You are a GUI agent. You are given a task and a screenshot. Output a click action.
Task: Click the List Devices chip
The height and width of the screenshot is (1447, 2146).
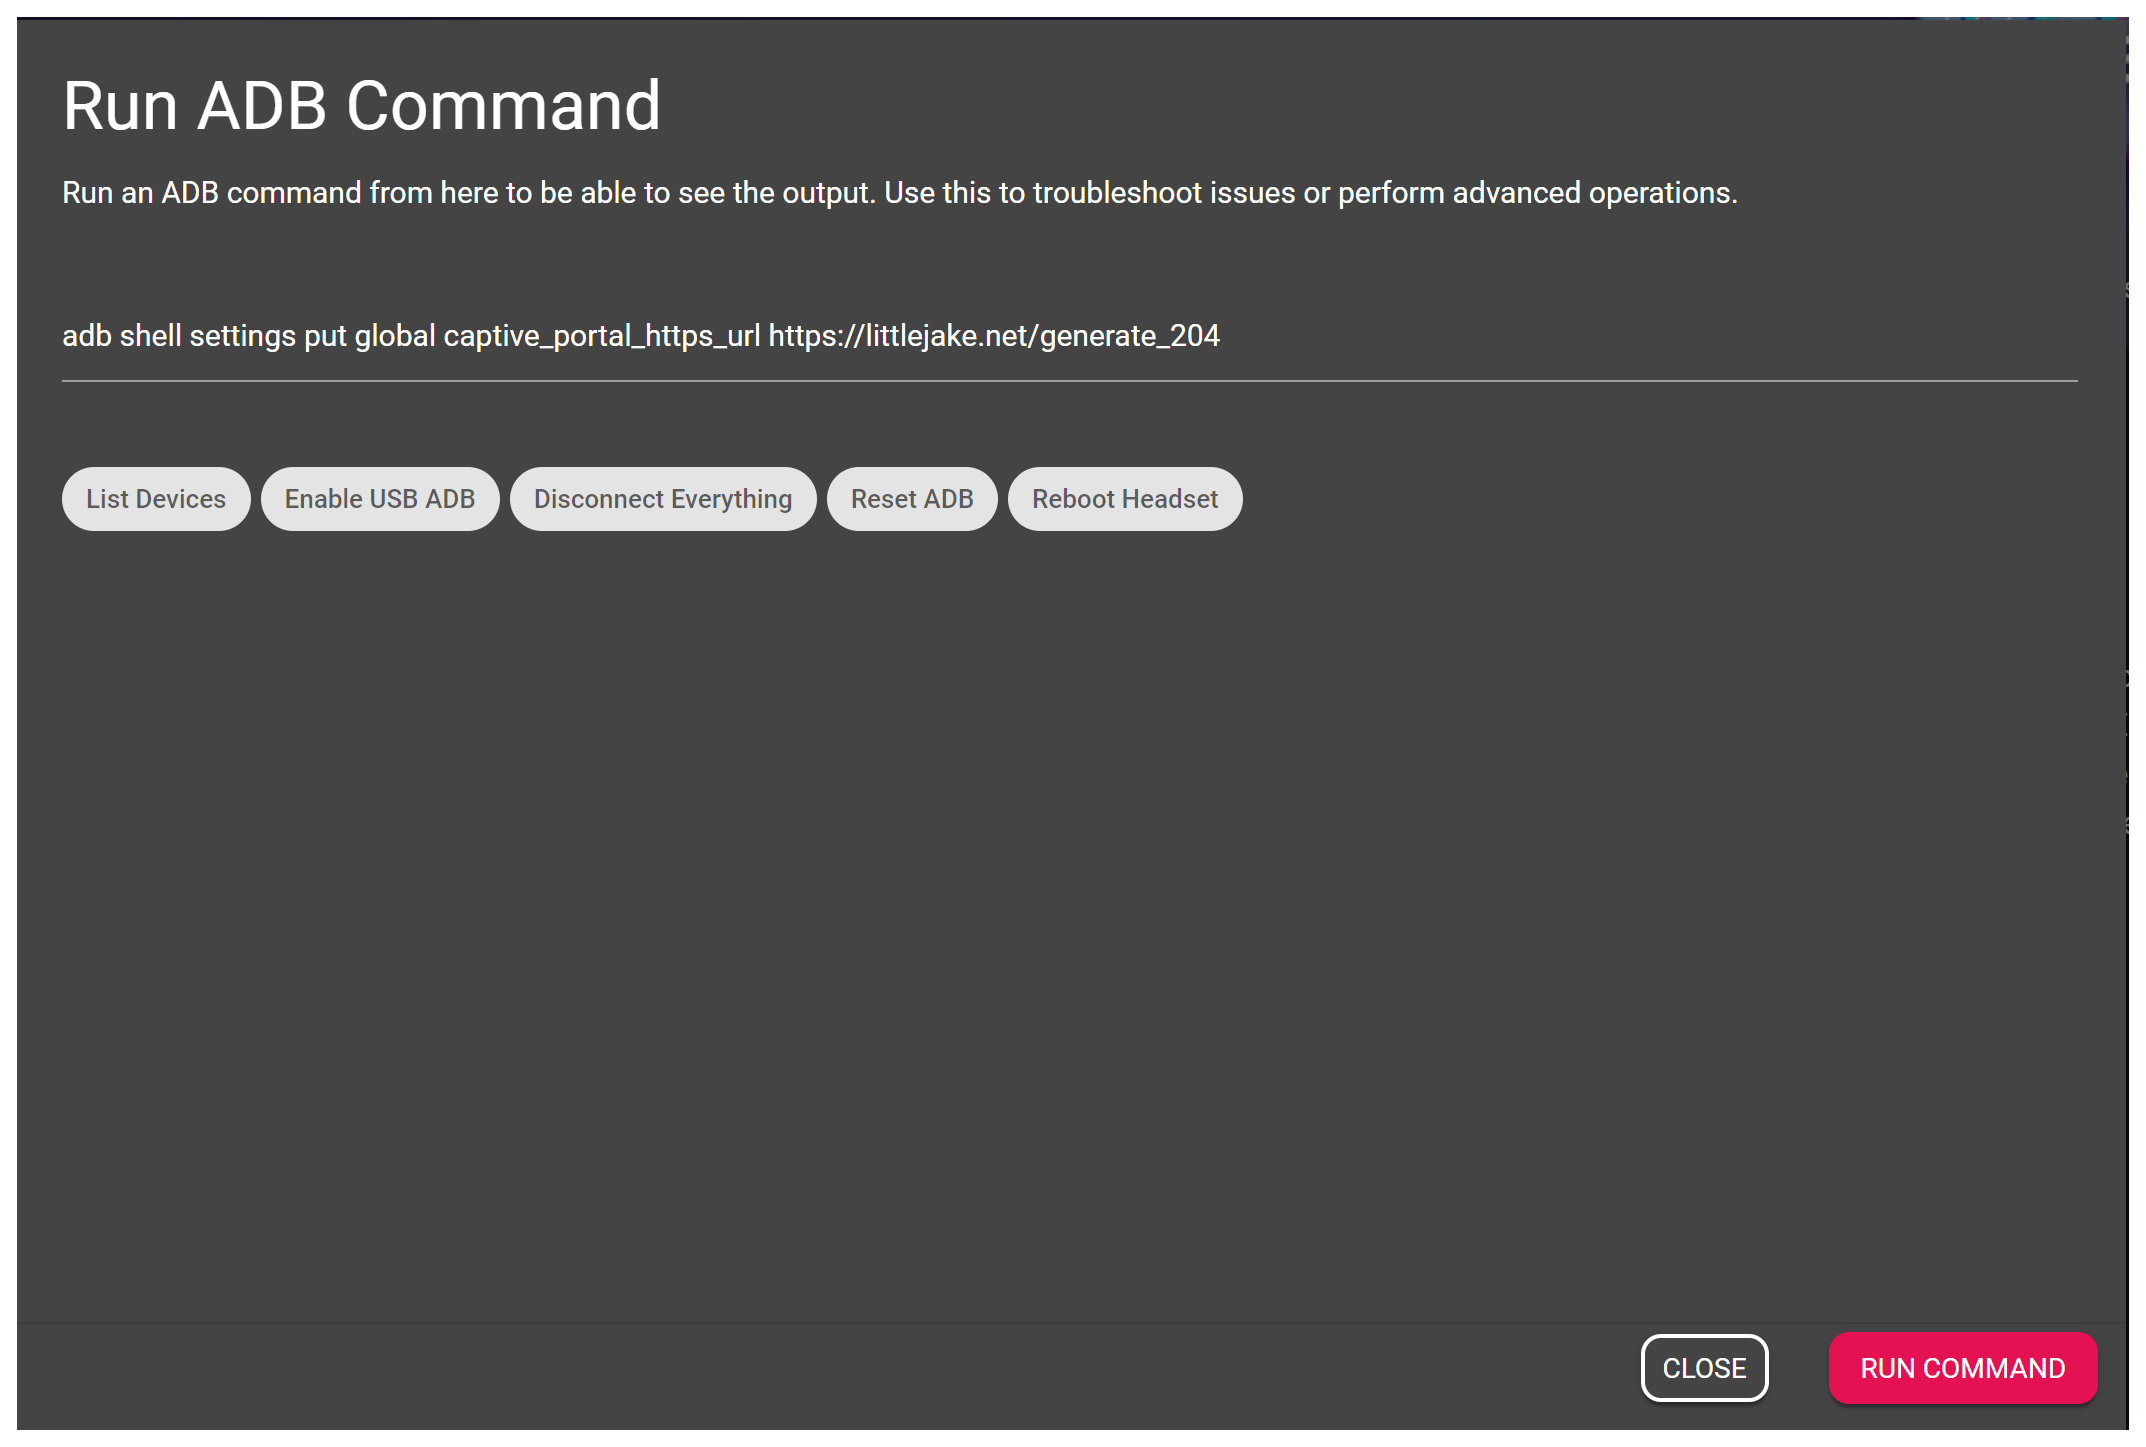pyautogui.click(x=156, y=499)
